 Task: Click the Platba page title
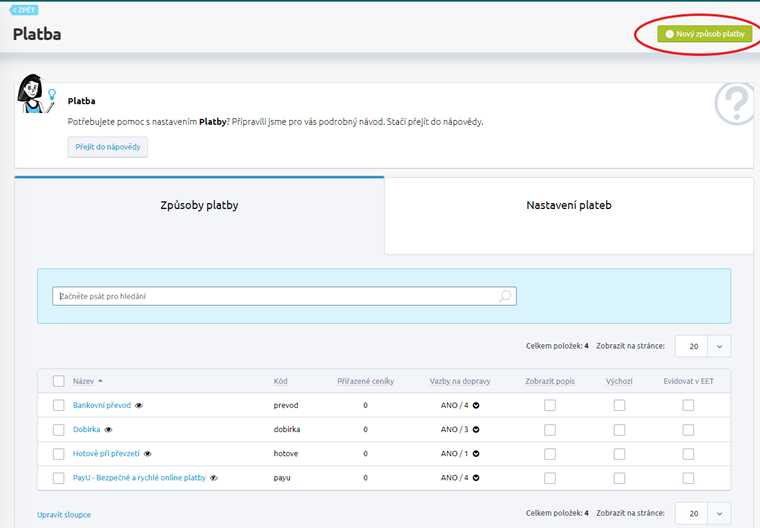coord(37,34)
